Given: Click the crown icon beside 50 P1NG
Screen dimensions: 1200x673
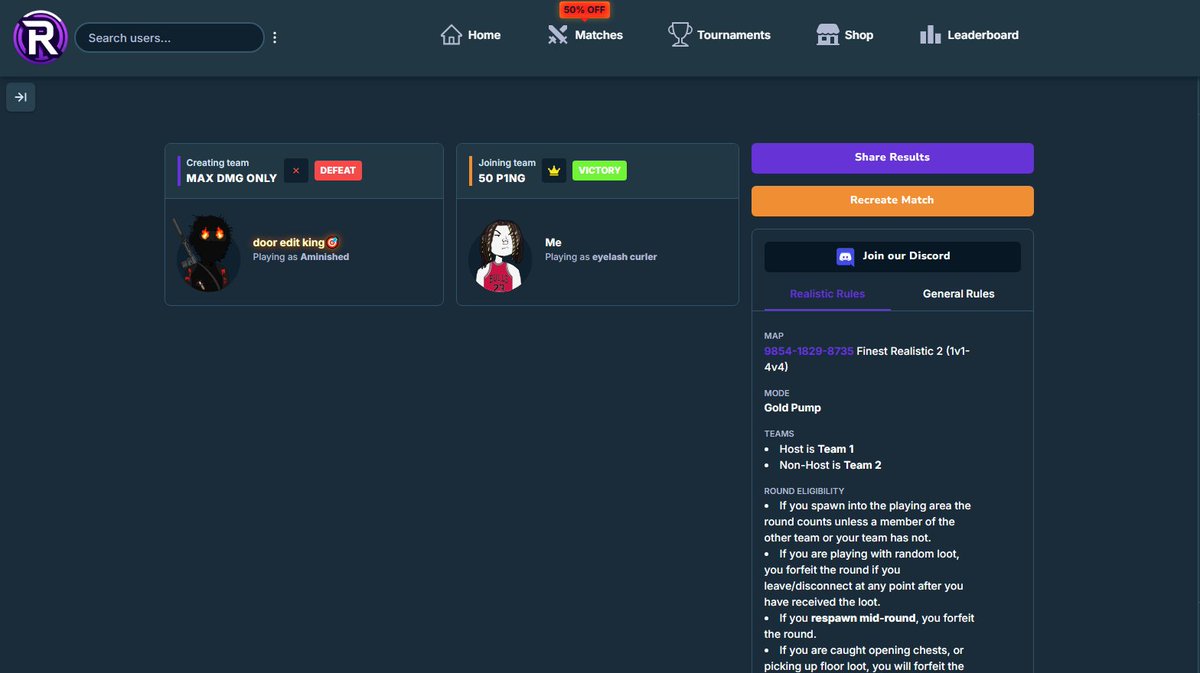Looking at the screenshot, I should tap(554, 171).
